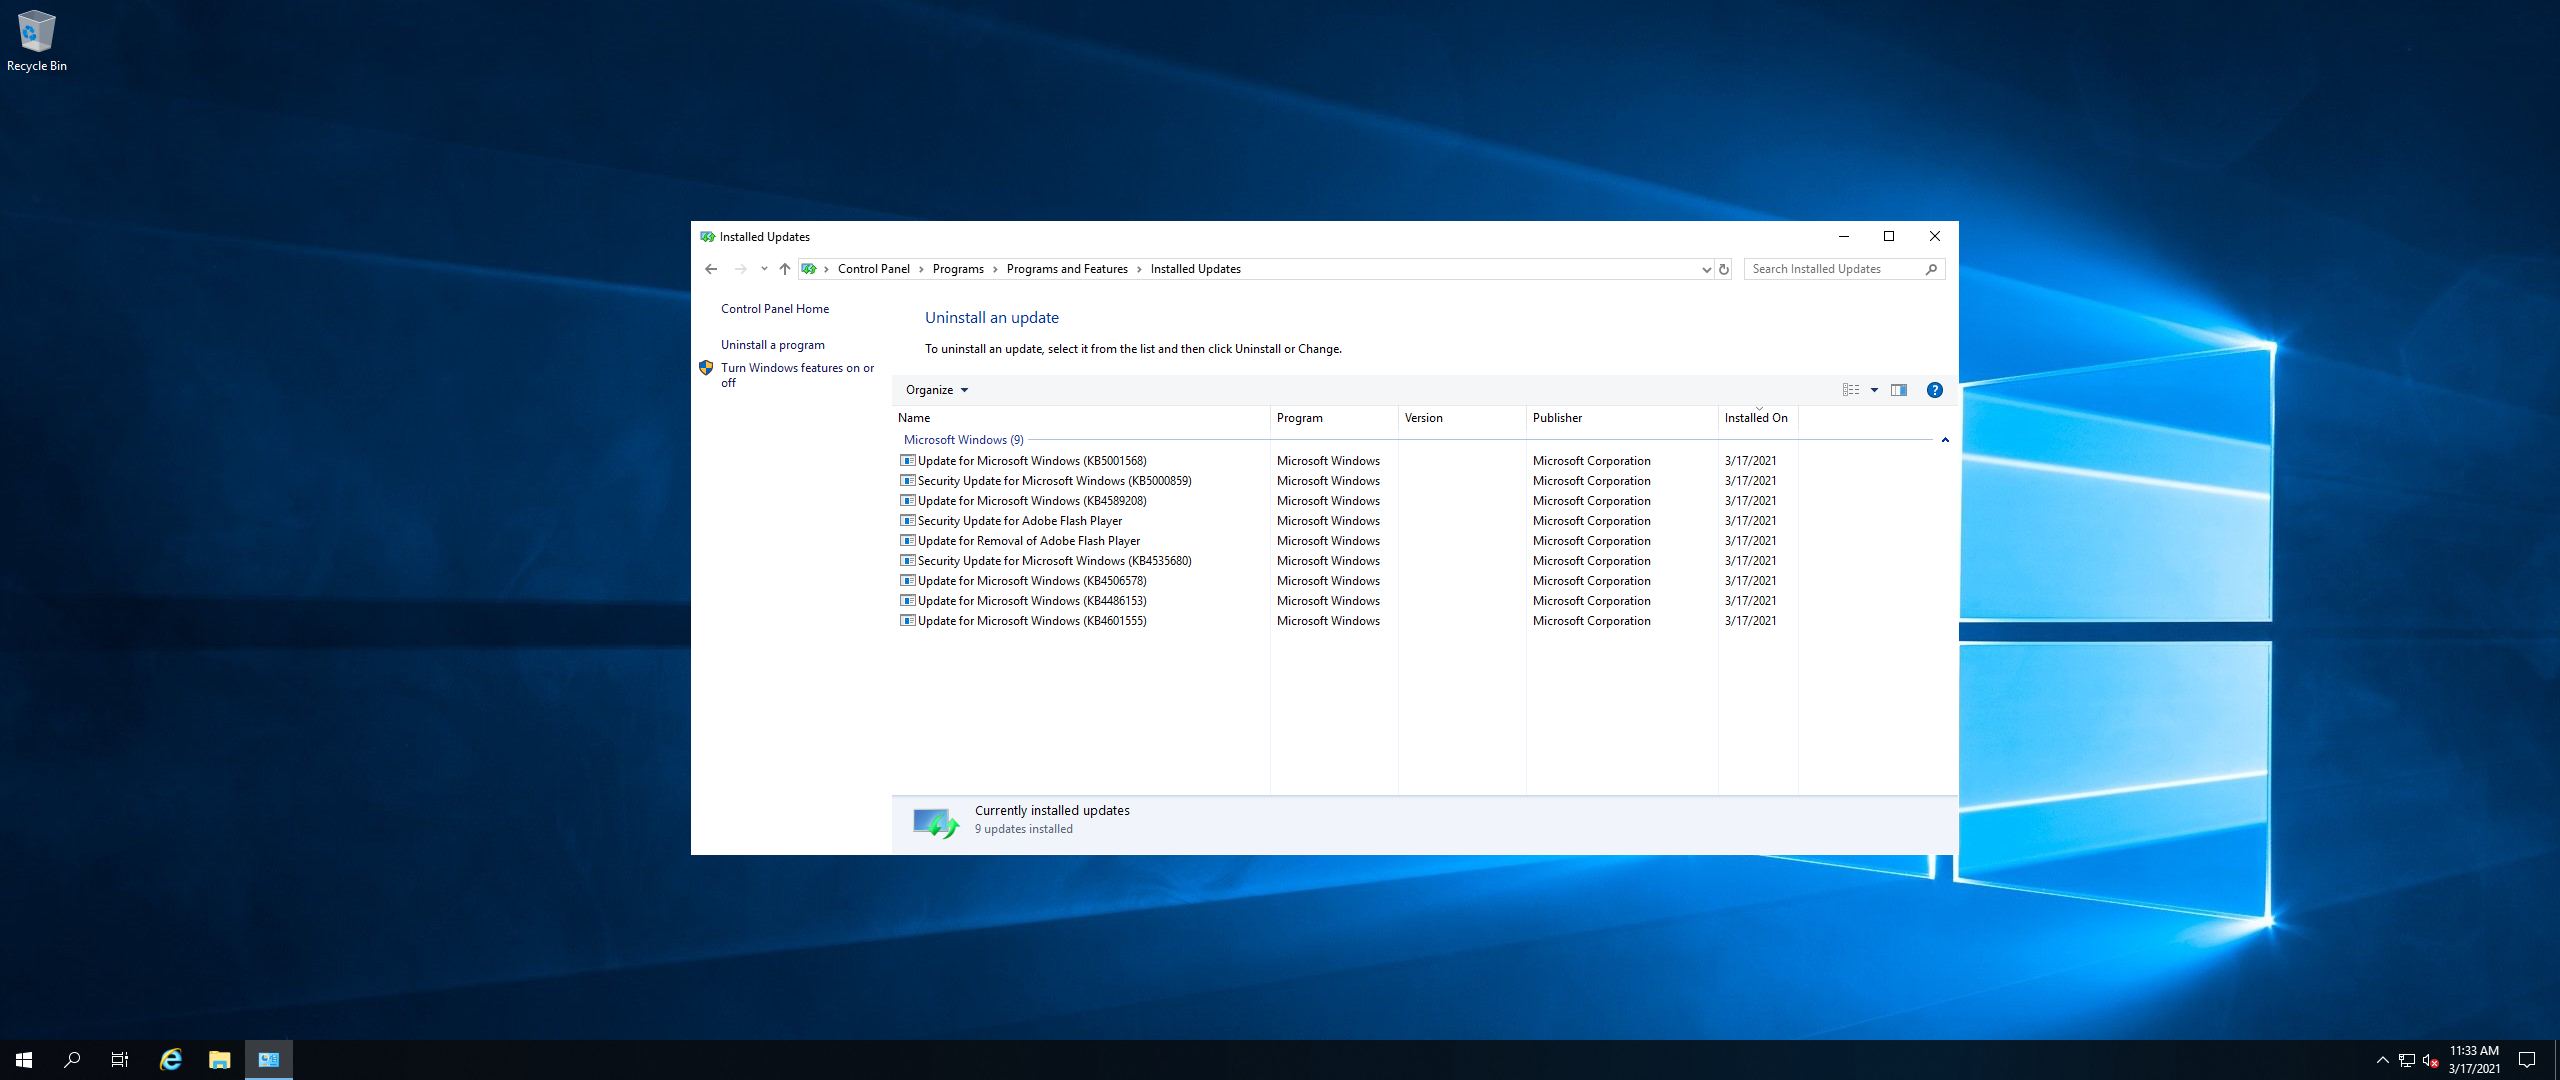Open the network status tray icon

click(2406, 1060)
